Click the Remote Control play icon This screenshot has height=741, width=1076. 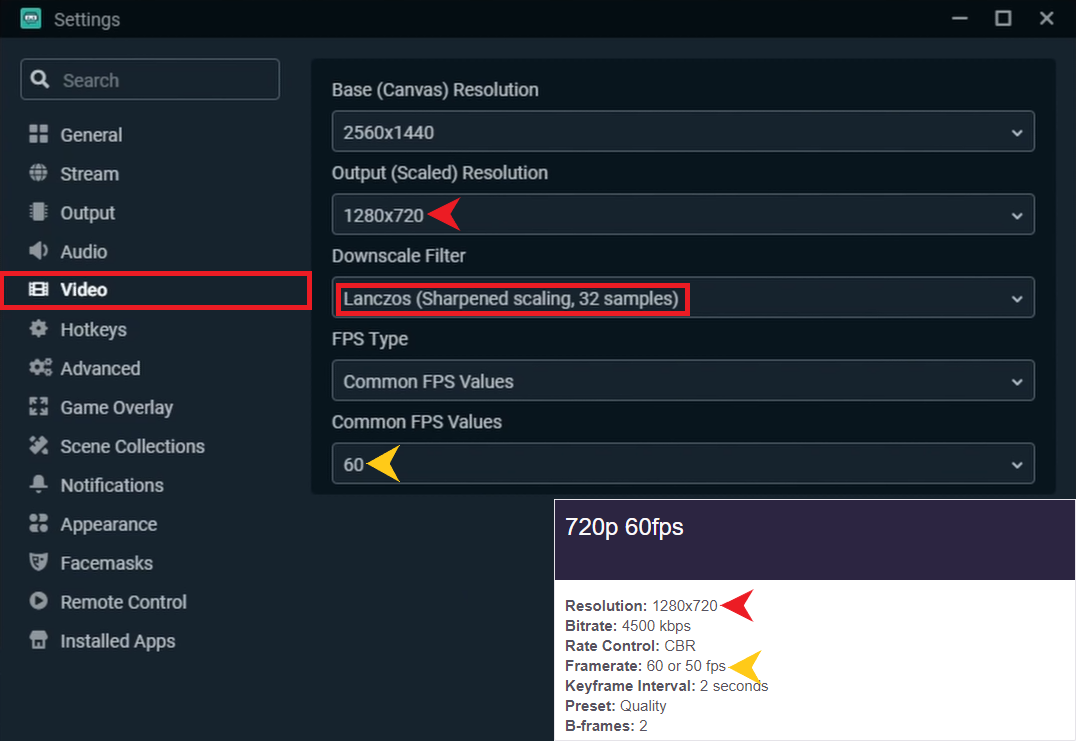tap(38, 601)
